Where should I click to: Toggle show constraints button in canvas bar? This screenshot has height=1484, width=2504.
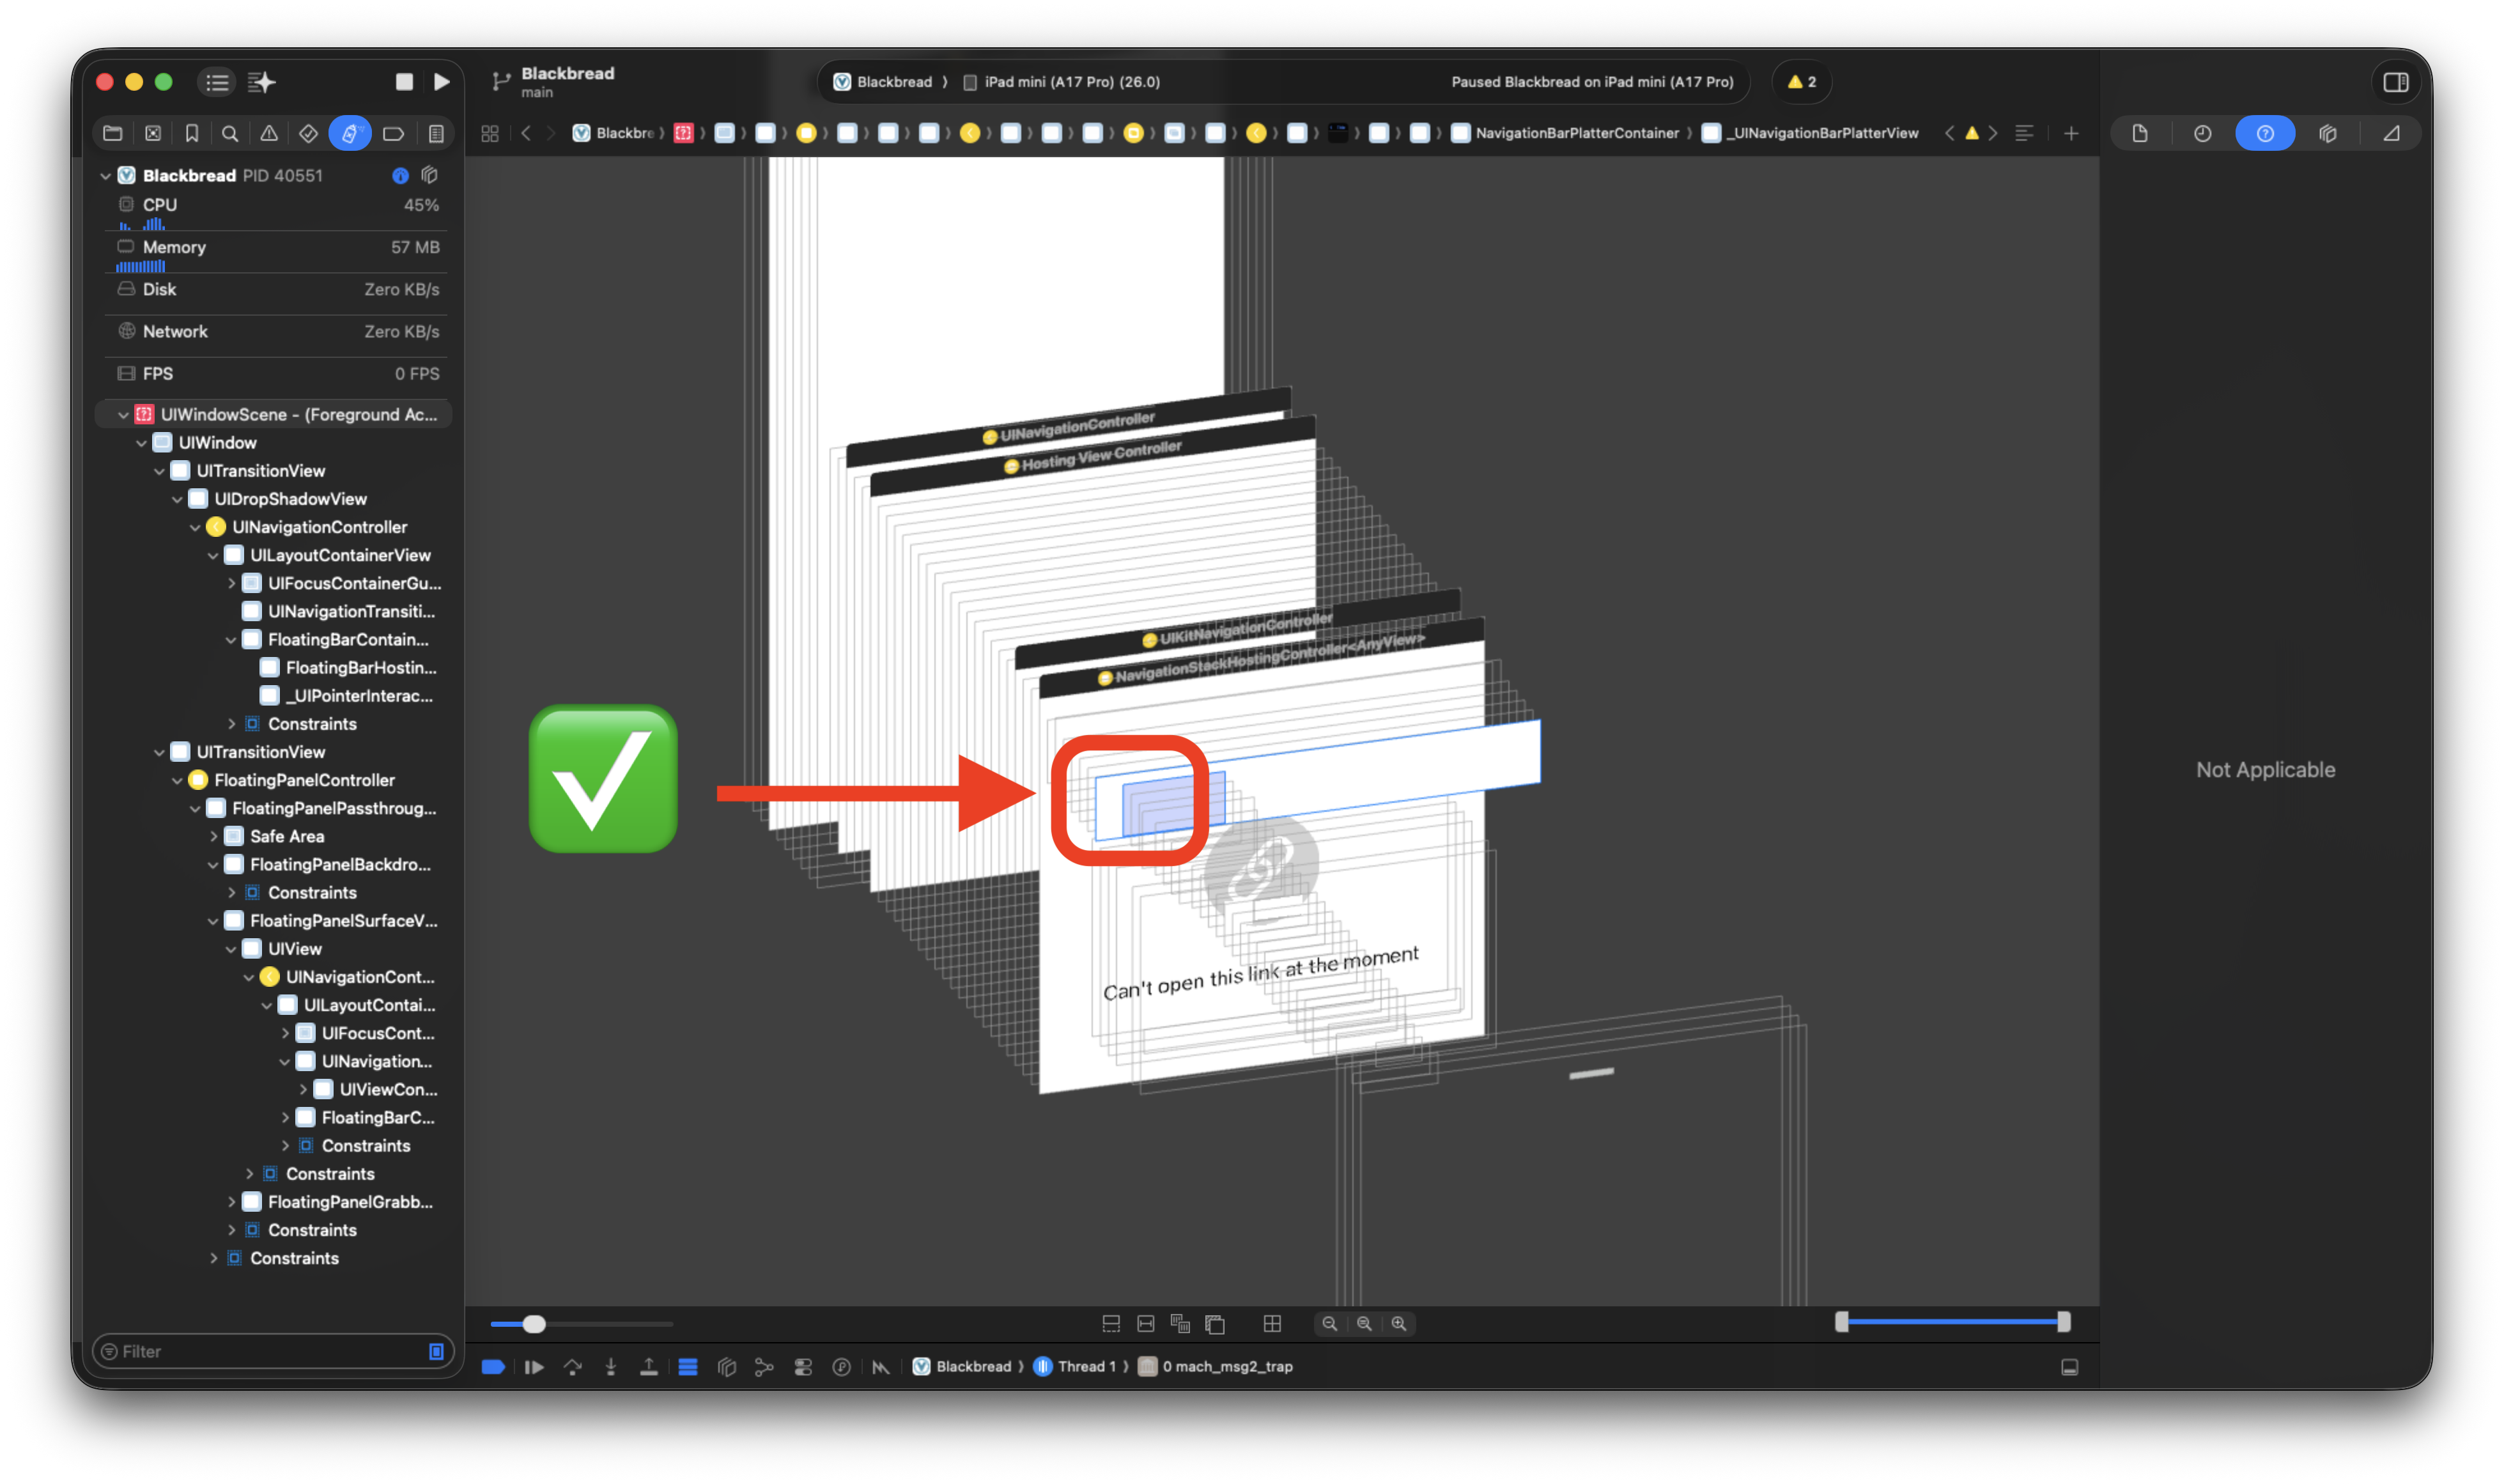pos(1146,1323)
